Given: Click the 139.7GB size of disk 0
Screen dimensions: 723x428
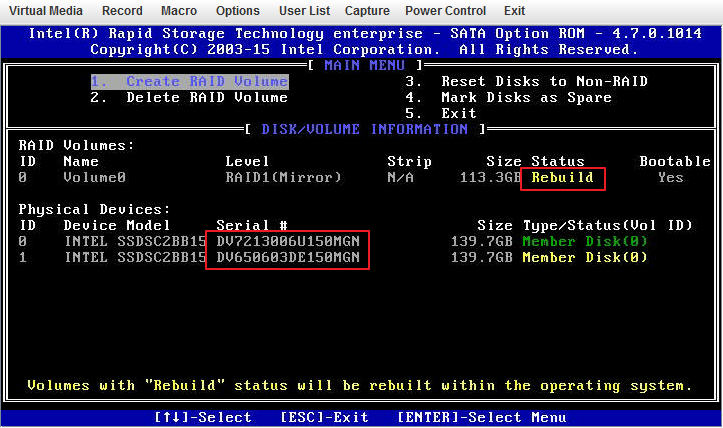Looking at the screenshot, I should click(481, 242).
